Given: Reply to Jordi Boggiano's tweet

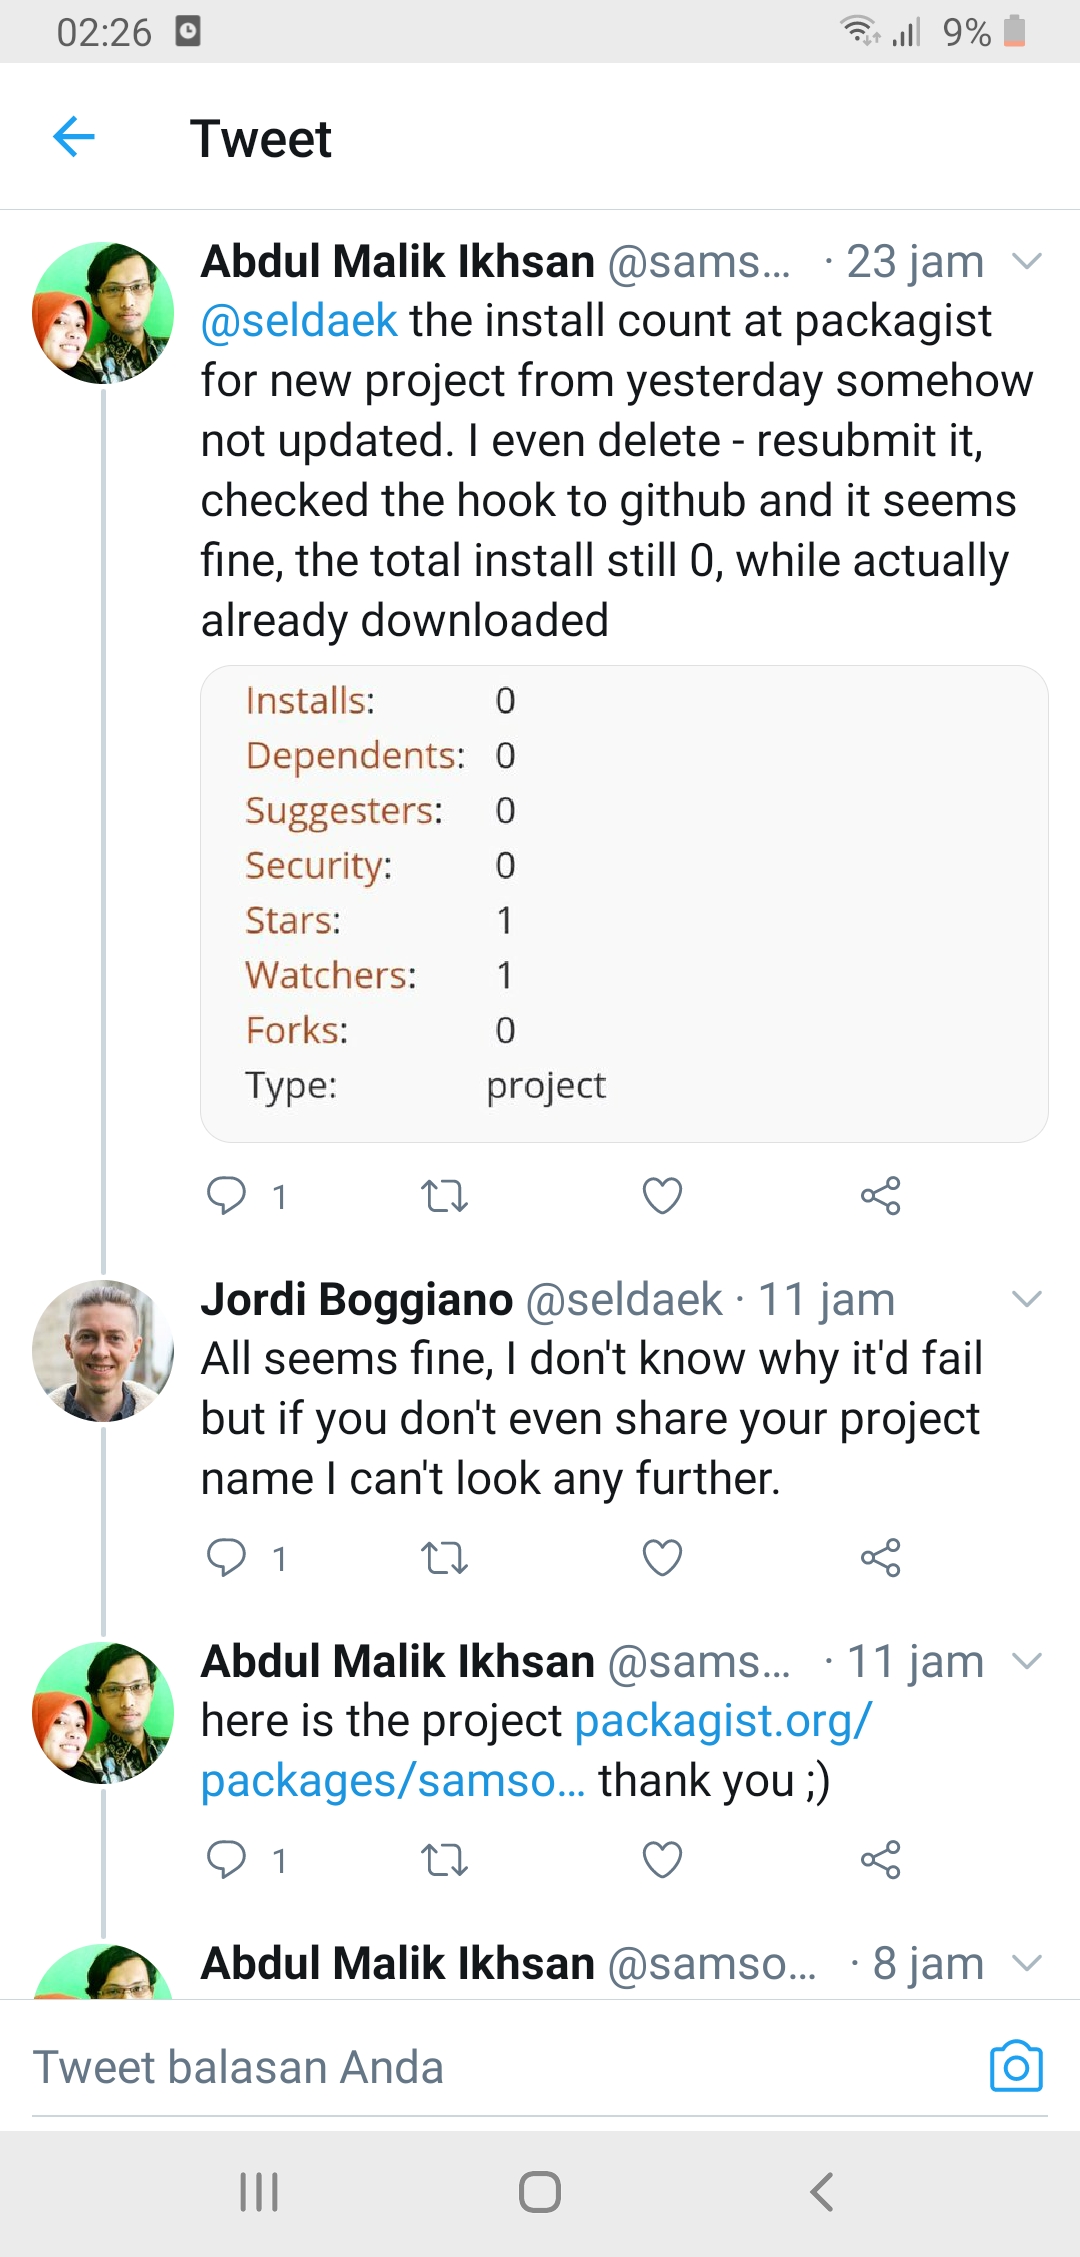Looking at the screenshot, I should click(x=226, y=1557).
